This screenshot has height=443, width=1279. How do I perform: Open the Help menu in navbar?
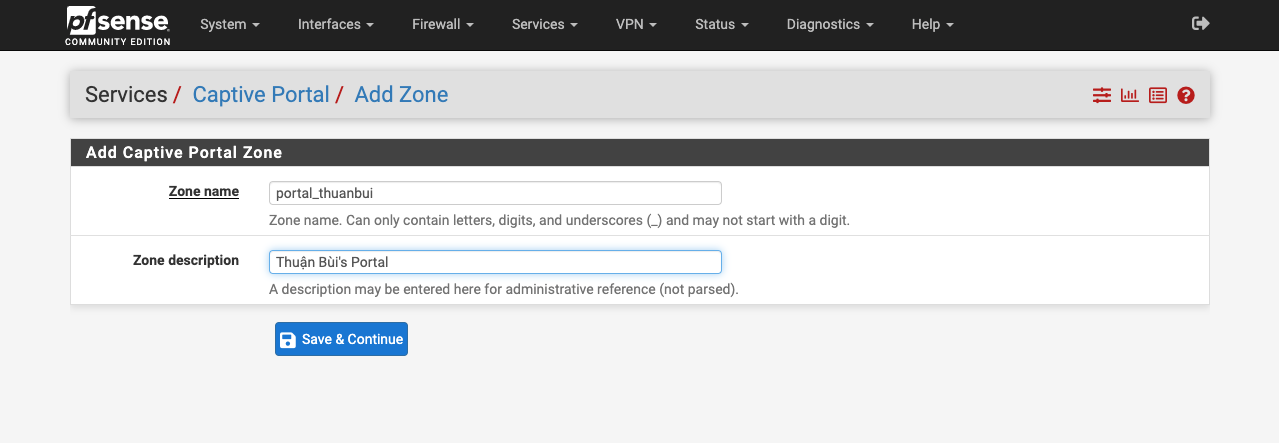click(932, 24)
